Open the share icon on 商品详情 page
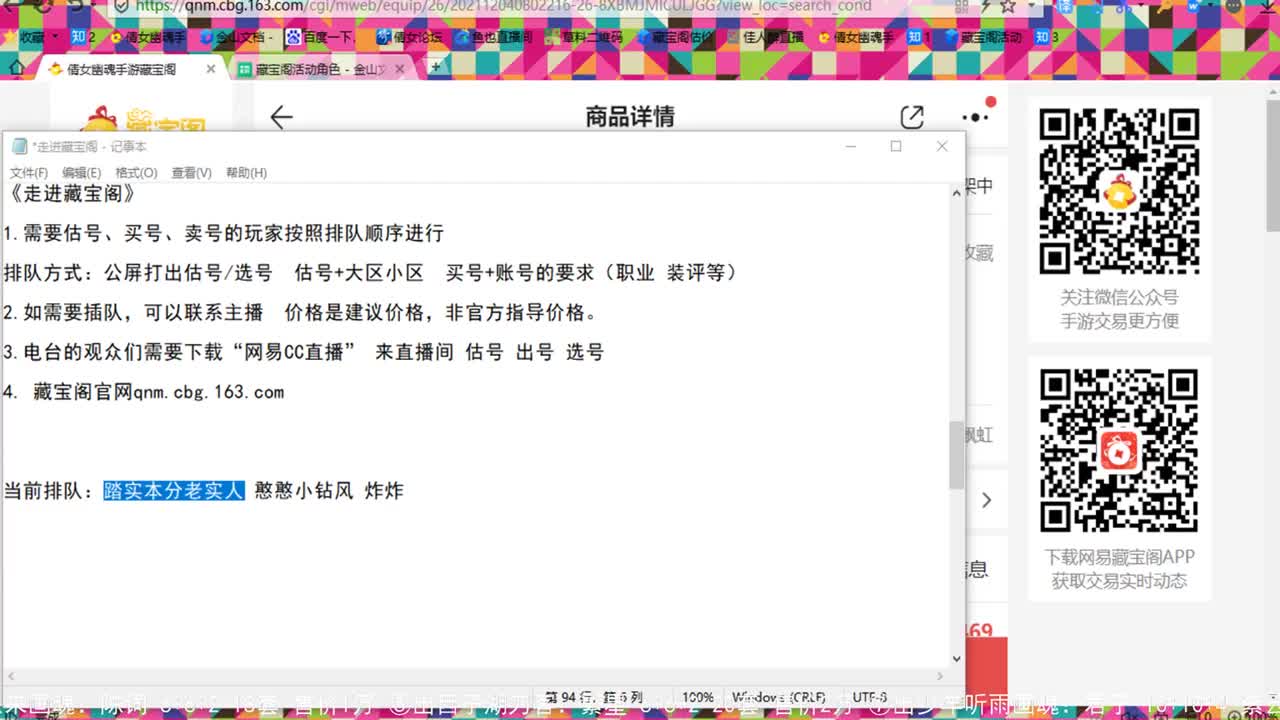The width and height of the screenshot is (1280, 720). coord(912,117)
